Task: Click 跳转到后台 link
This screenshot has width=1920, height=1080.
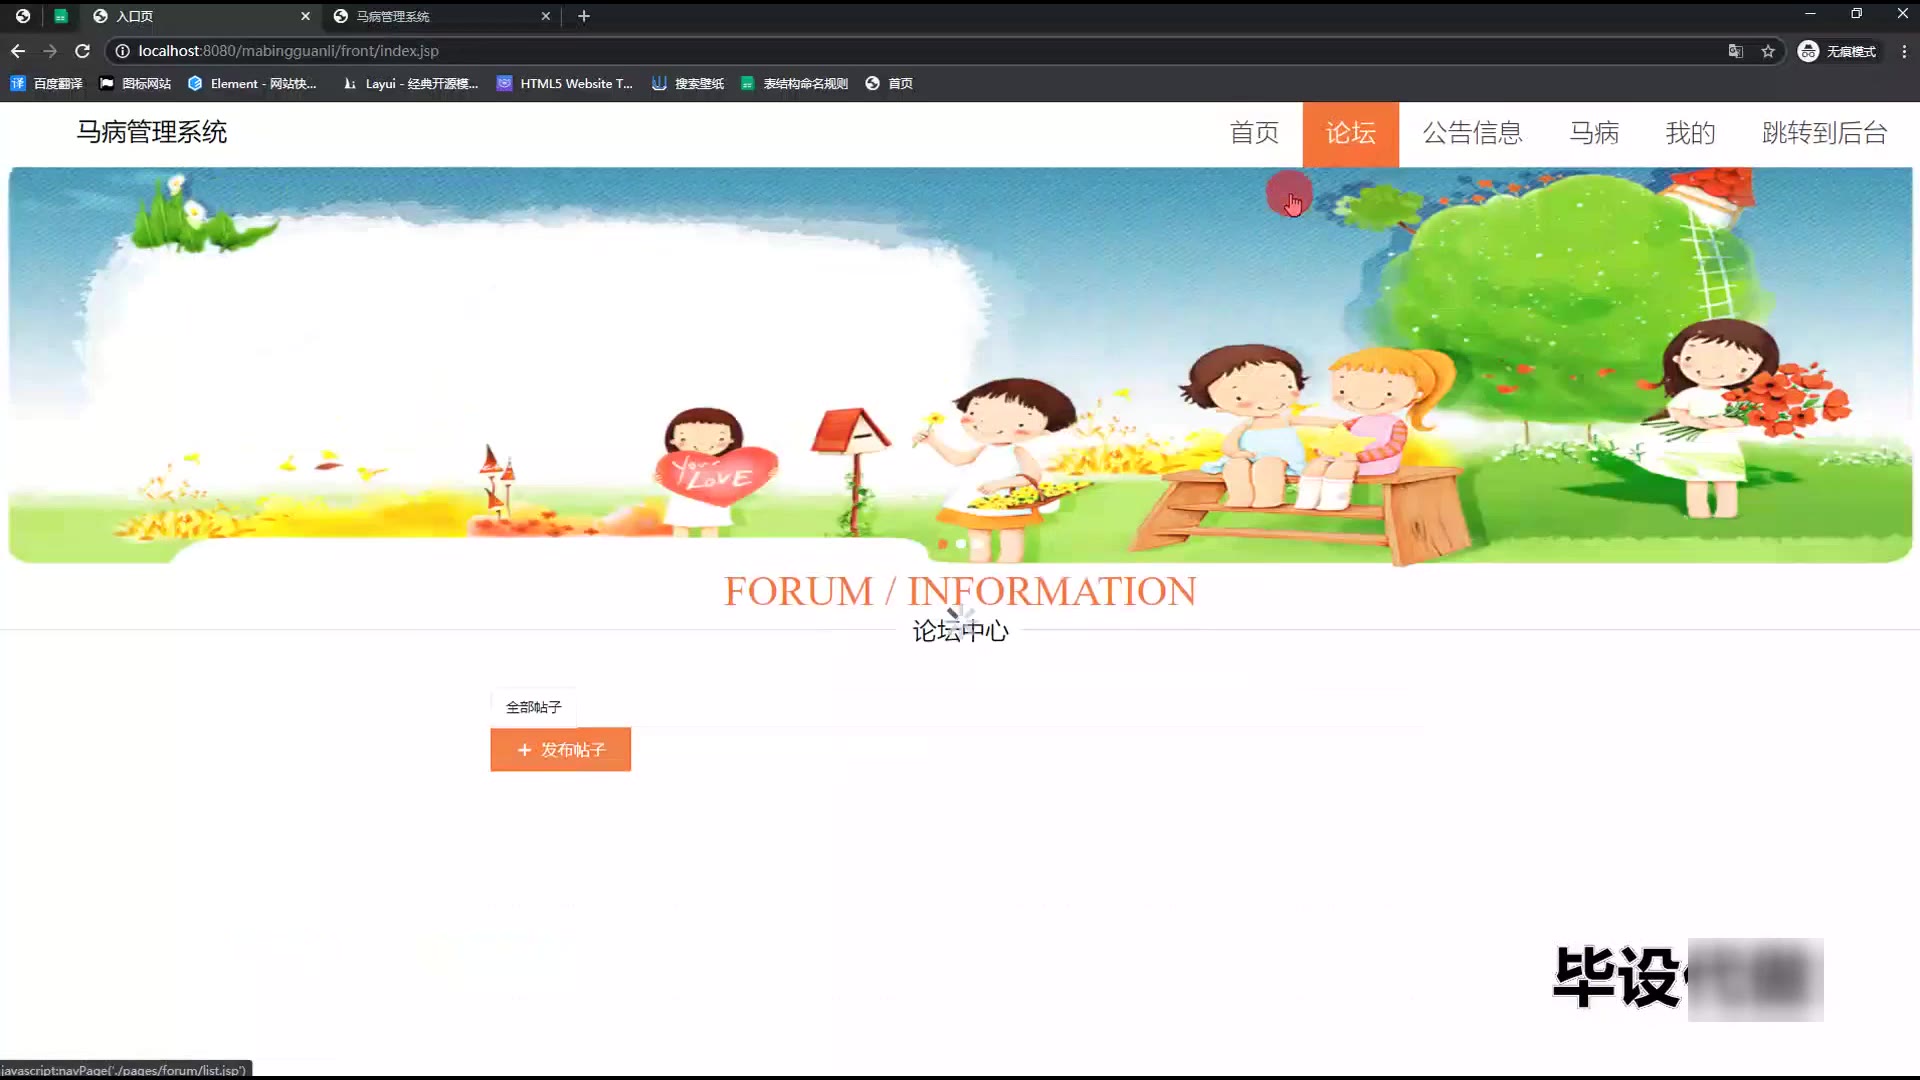Action: (1824, 133)
